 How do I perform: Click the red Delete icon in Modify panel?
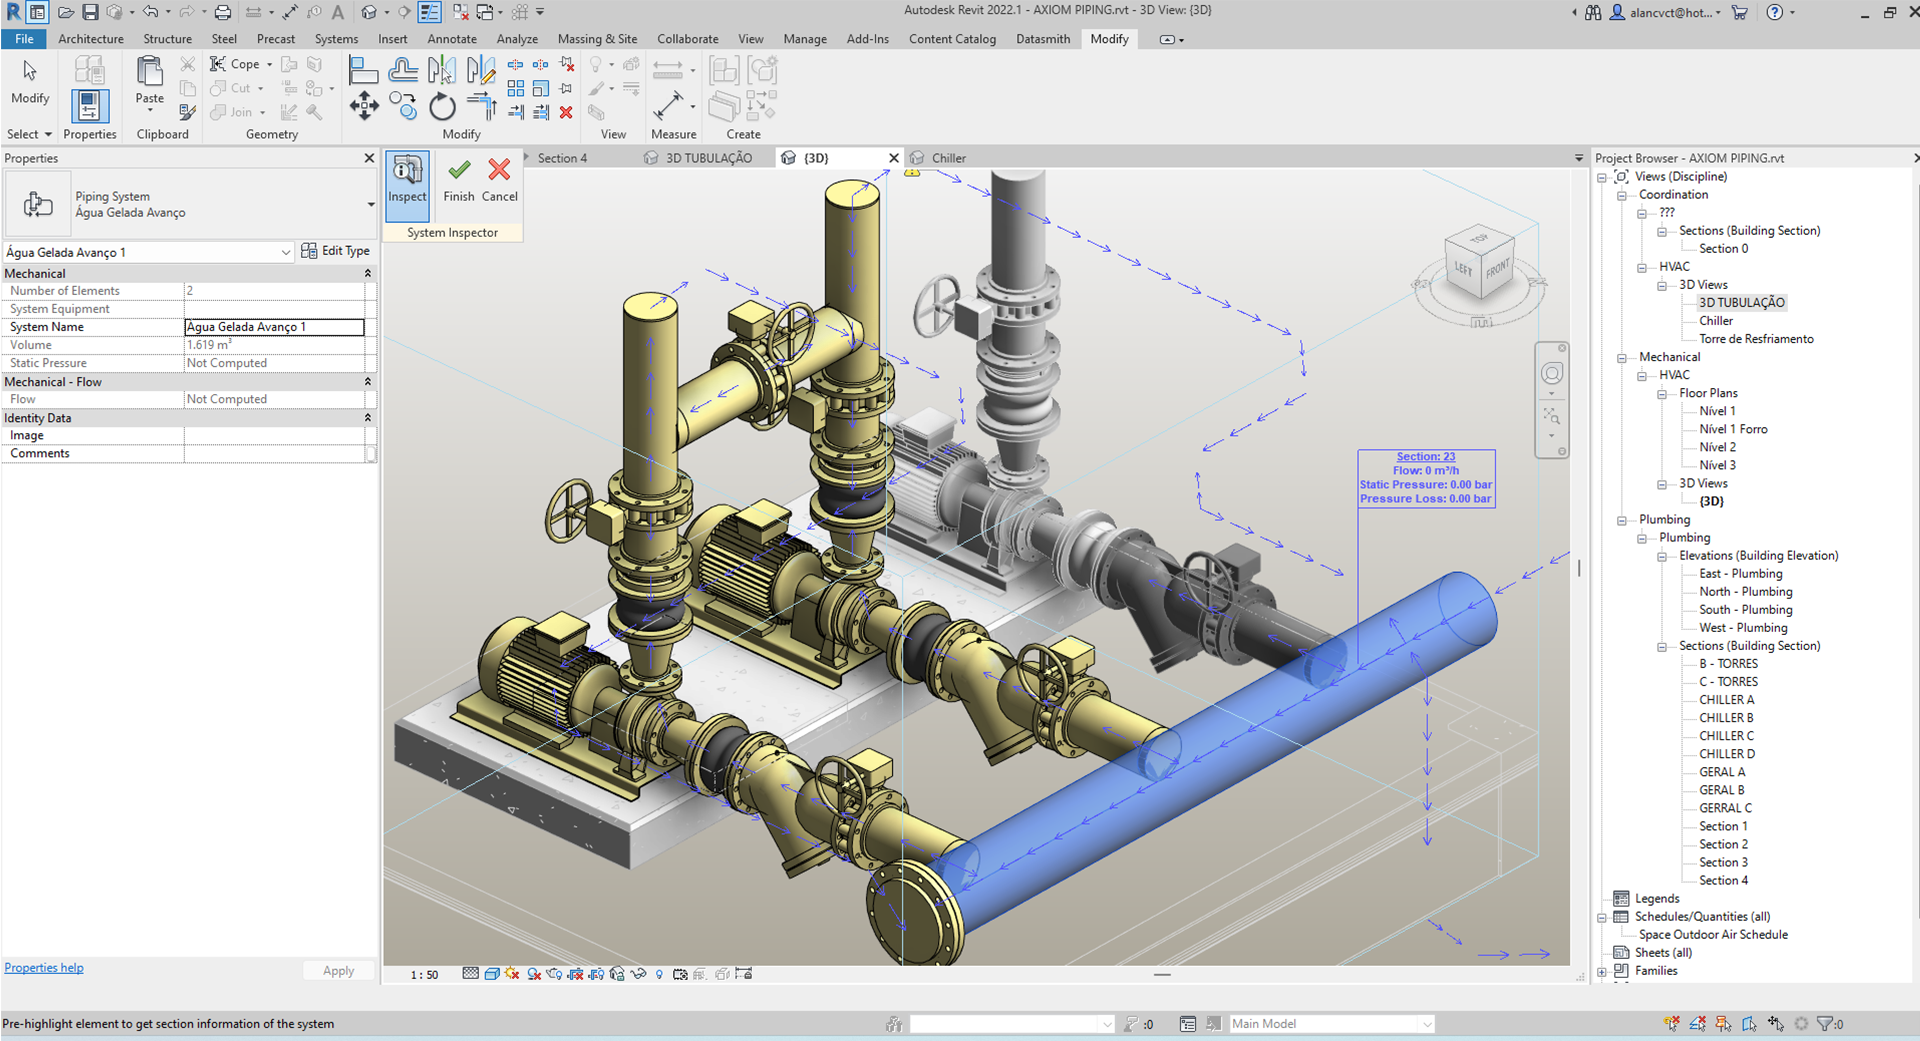pyautogui.click(x=566, y=112)
